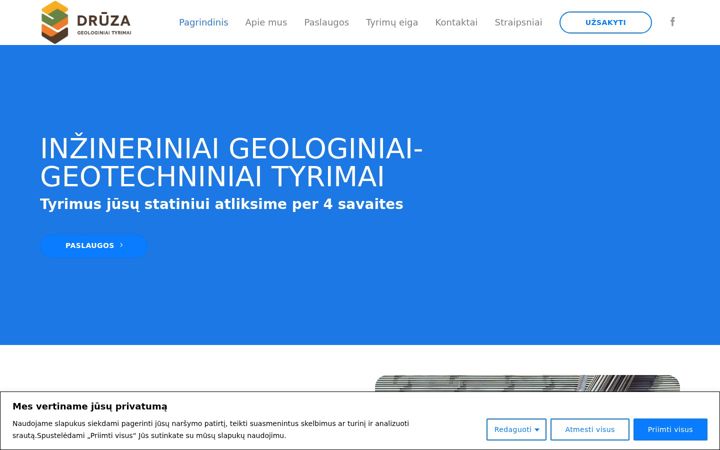
Task: Open the Facebook page icon
Action: click(672, 22)
